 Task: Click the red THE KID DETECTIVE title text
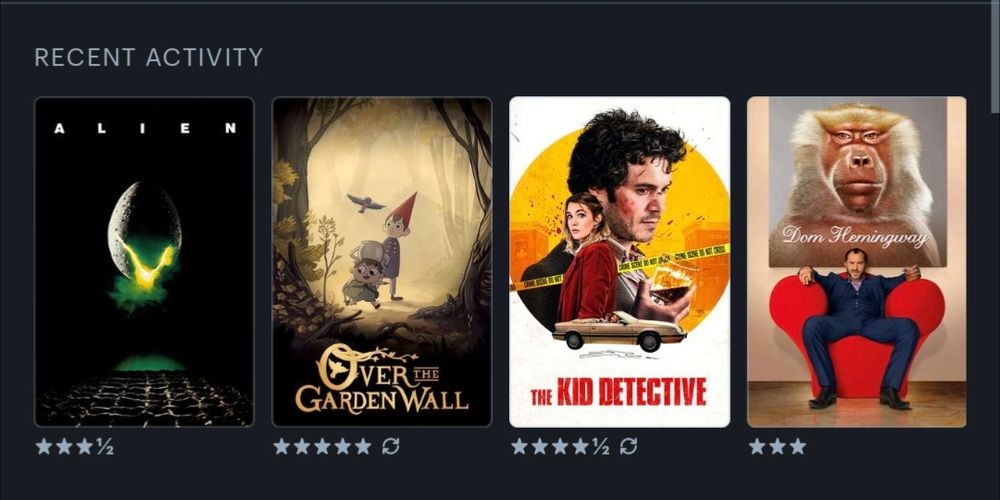point(619,392)
